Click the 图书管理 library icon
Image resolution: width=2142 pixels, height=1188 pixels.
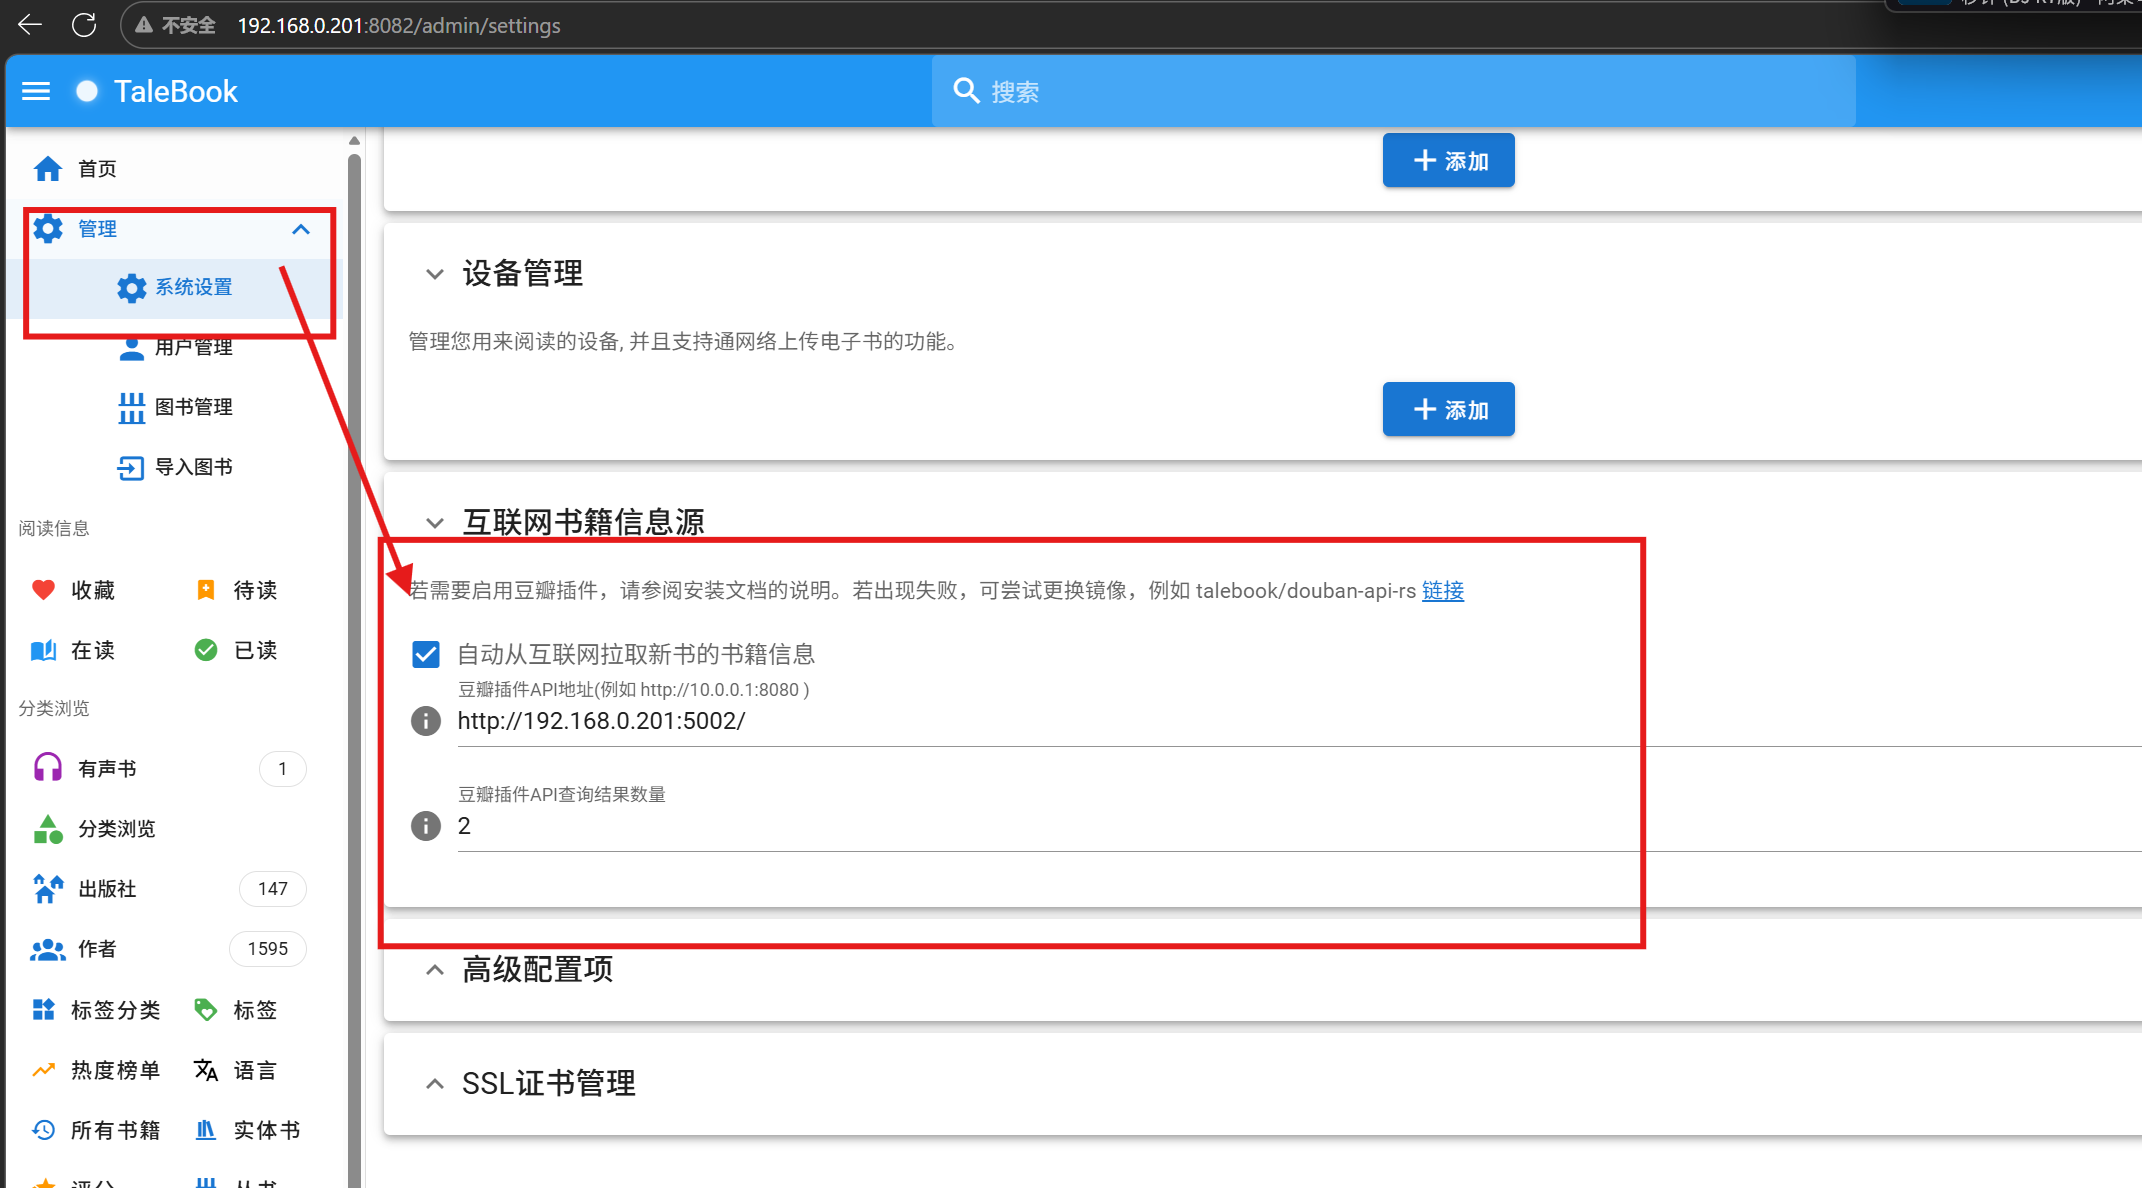click(131, 407)
